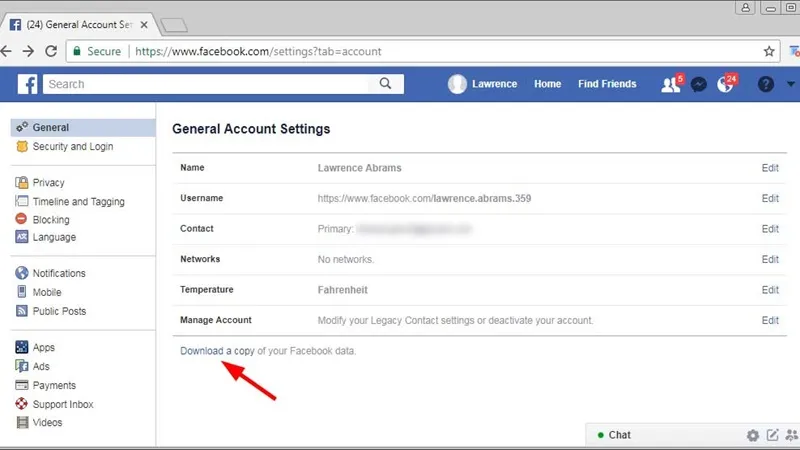Open friend requests icon with badge 5
This screenshot has width=800, height=450.
coord(671,84)
